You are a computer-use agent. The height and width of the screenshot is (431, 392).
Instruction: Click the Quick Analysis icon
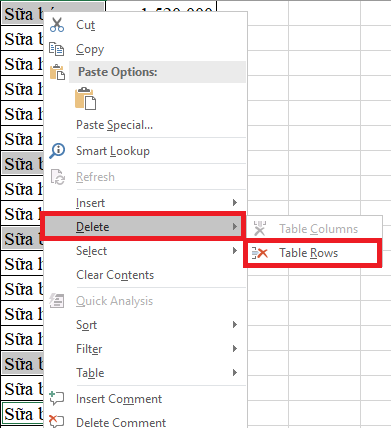tap(57, 301)
